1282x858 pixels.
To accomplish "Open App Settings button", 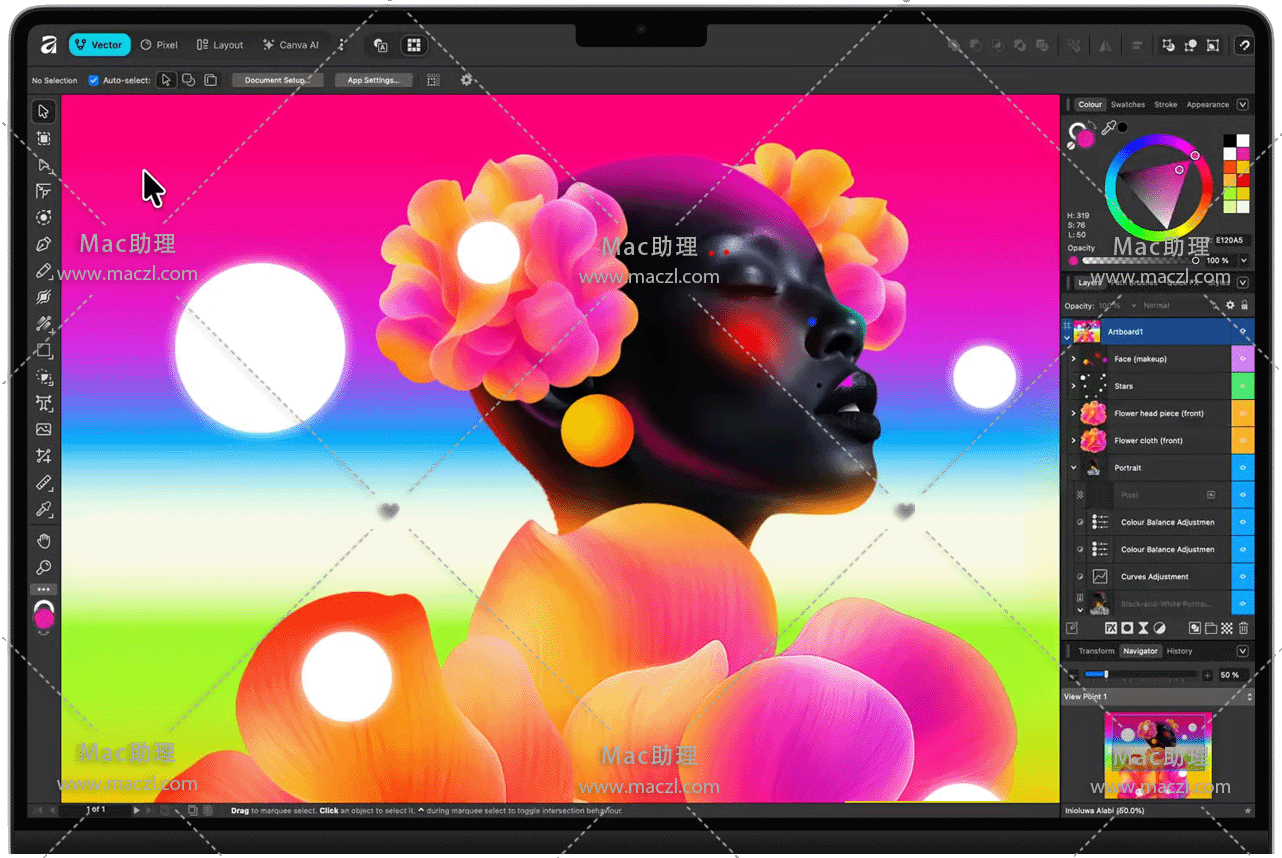I will [x=373, y=81].
